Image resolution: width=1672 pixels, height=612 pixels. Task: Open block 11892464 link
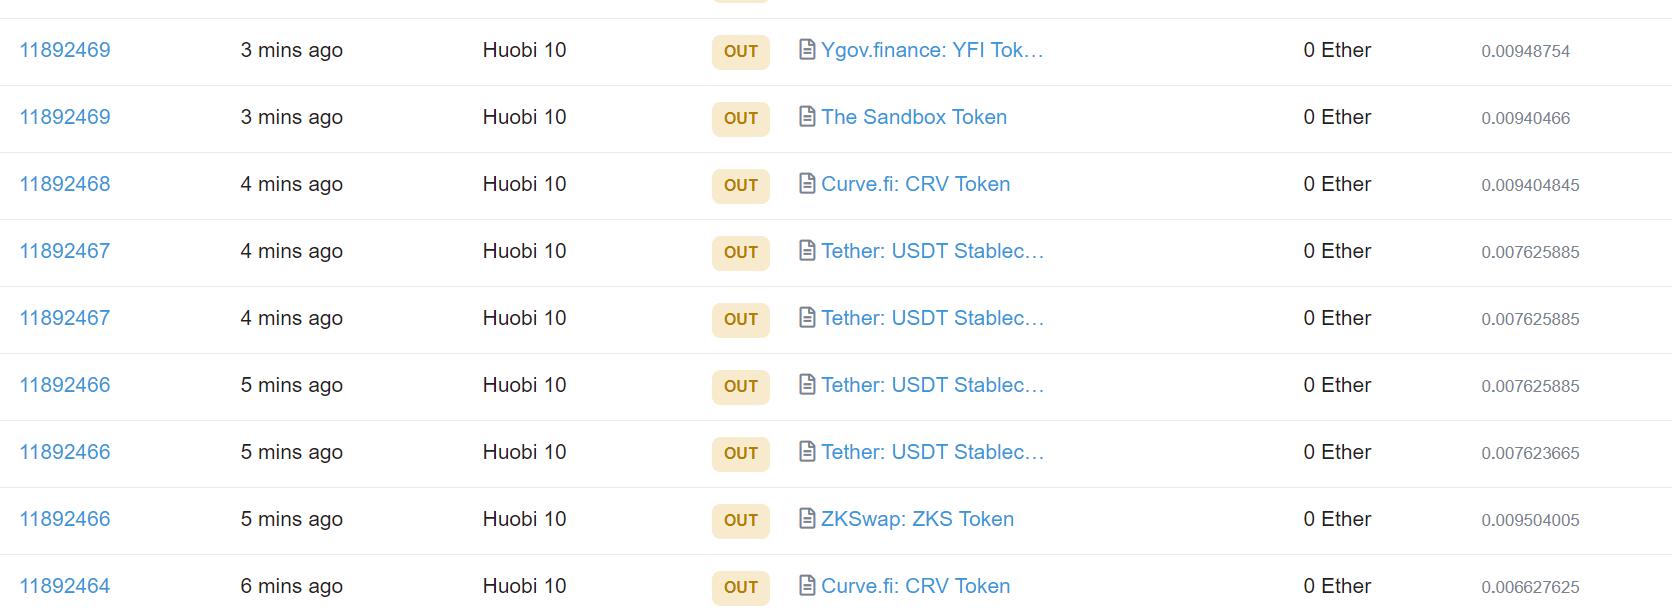(x=65, y=586)
